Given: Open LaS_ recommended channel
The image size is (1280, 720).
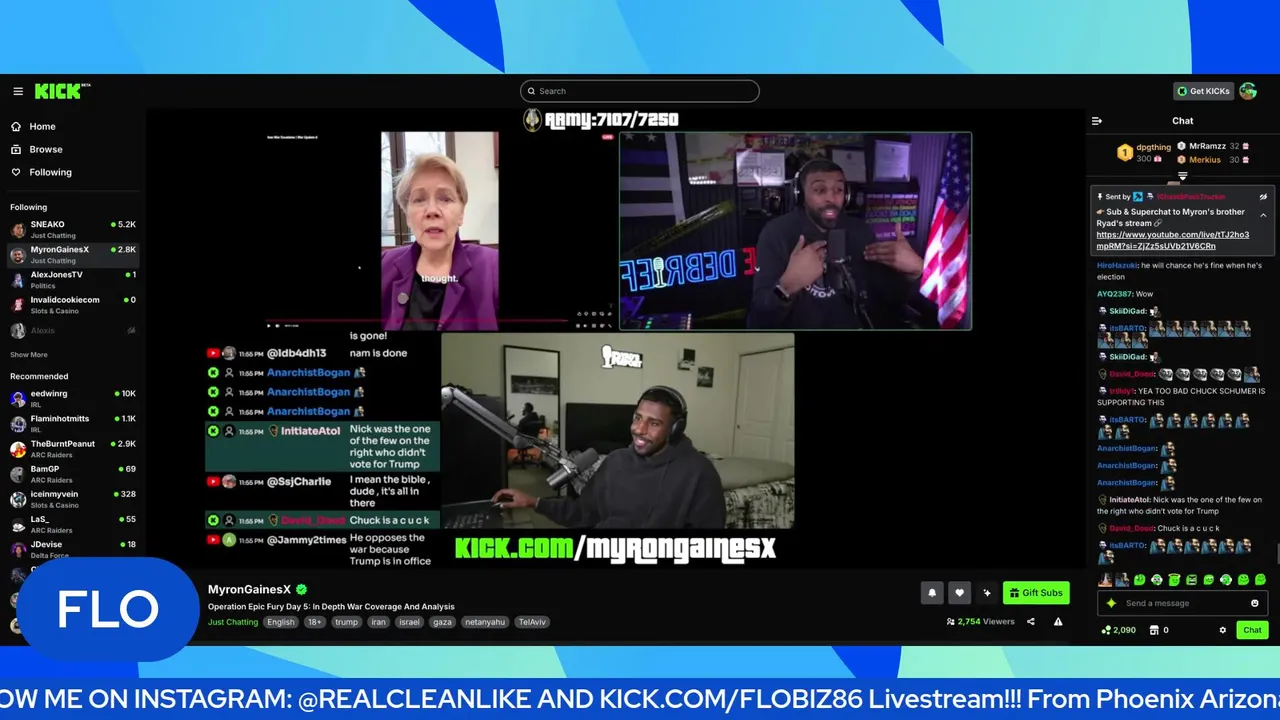Looking at the screenshot, I should (73, 525).
